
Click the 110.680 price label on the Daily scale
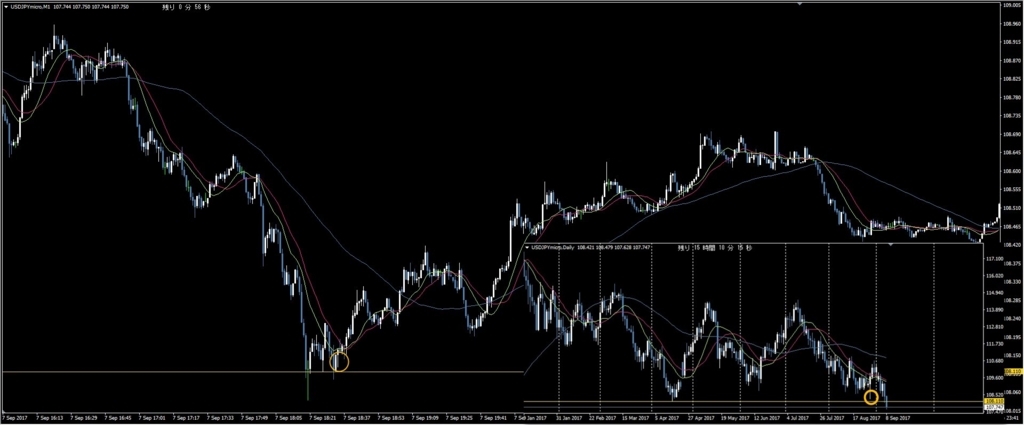coord(994,360)
